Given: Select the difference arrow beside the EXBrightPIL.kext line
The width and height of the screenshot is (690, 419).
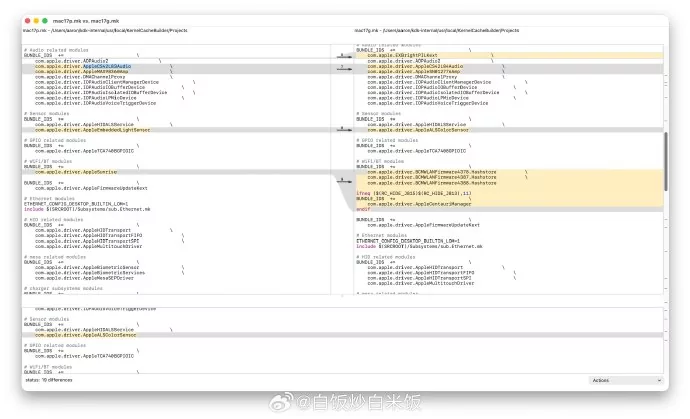Looking at the screenshot, I should [342, 56].
